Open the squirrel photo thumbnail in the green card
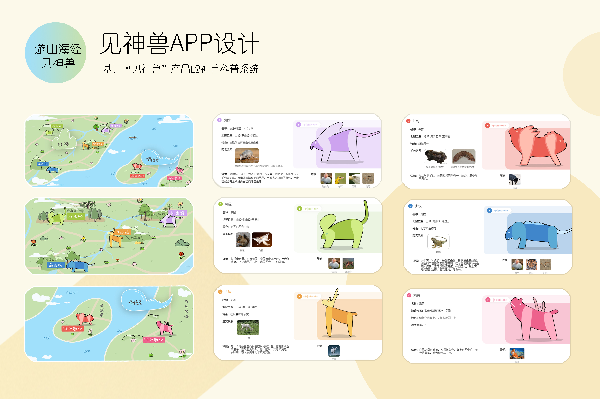 pos(243,239)
